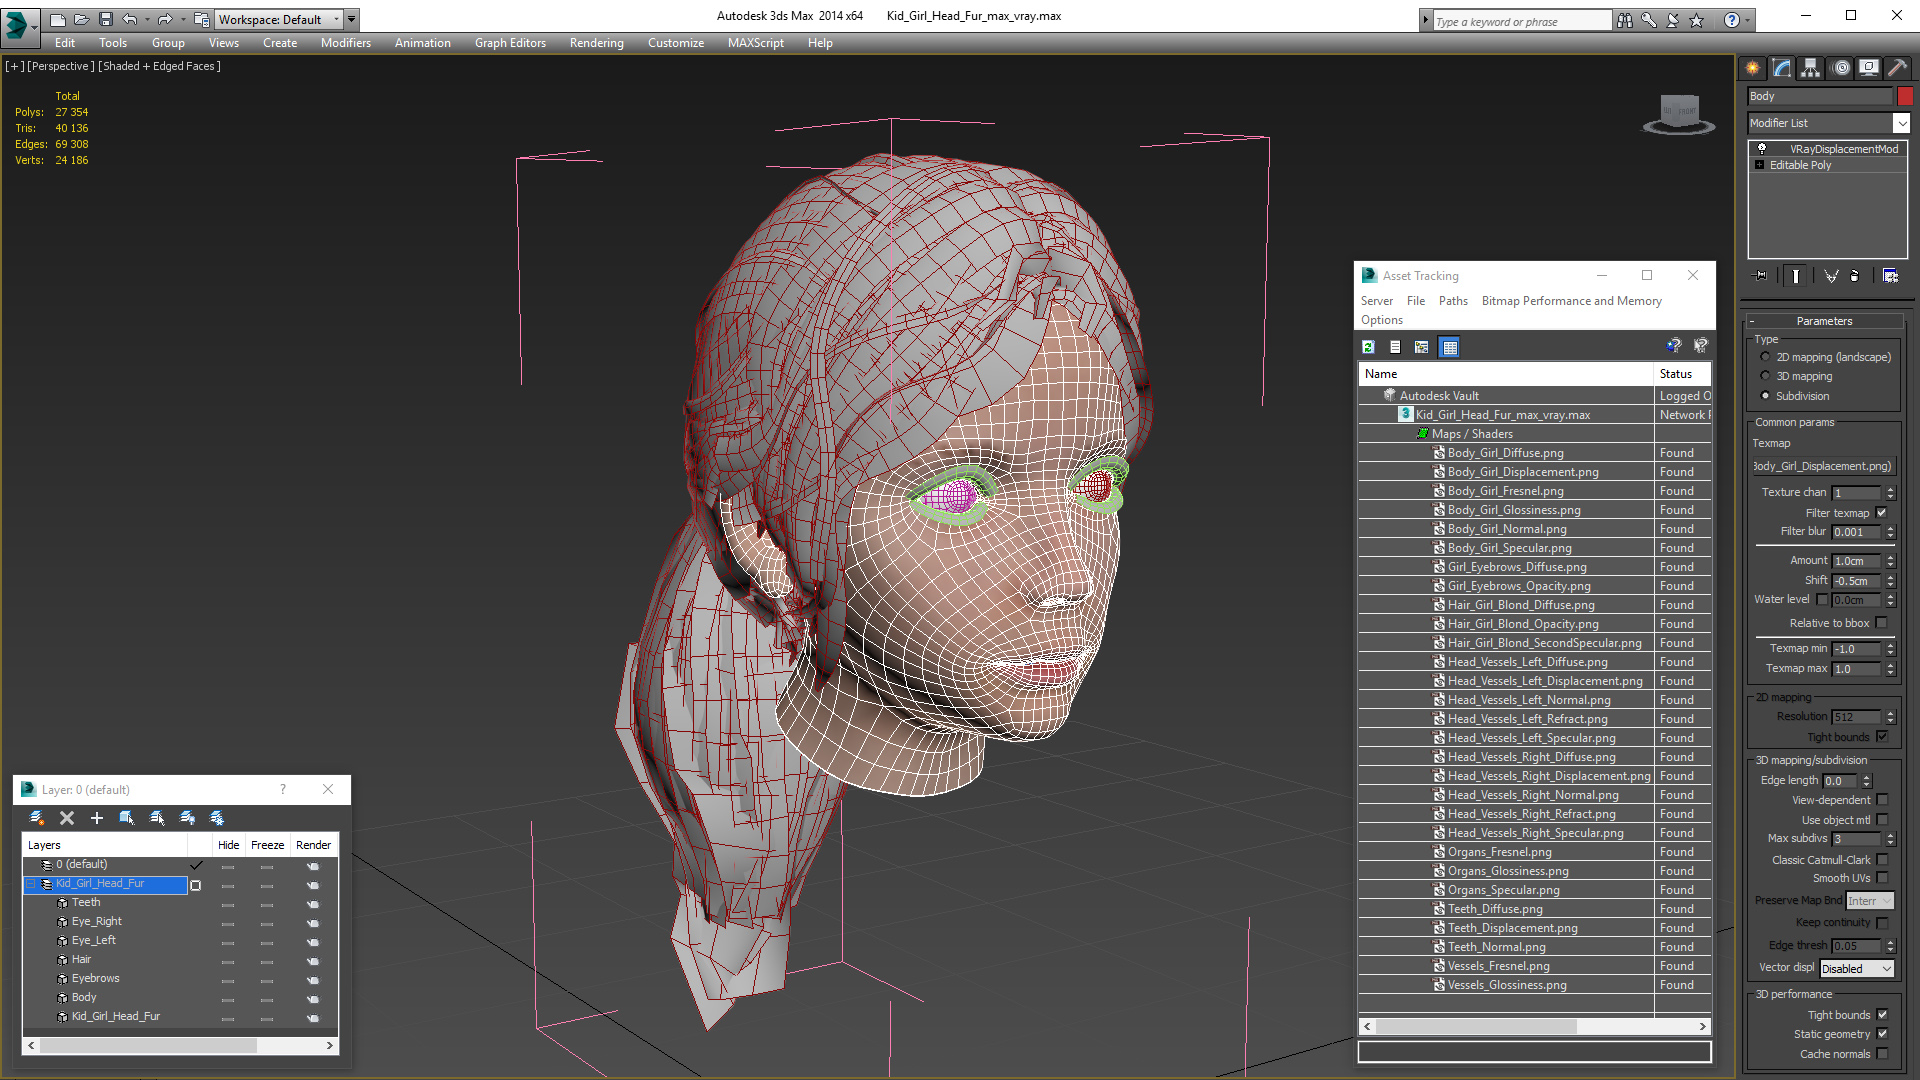Switch Asset Tracking to table view icon
Viewport: 1920px width, 1080px height.
click(1450, 347)
